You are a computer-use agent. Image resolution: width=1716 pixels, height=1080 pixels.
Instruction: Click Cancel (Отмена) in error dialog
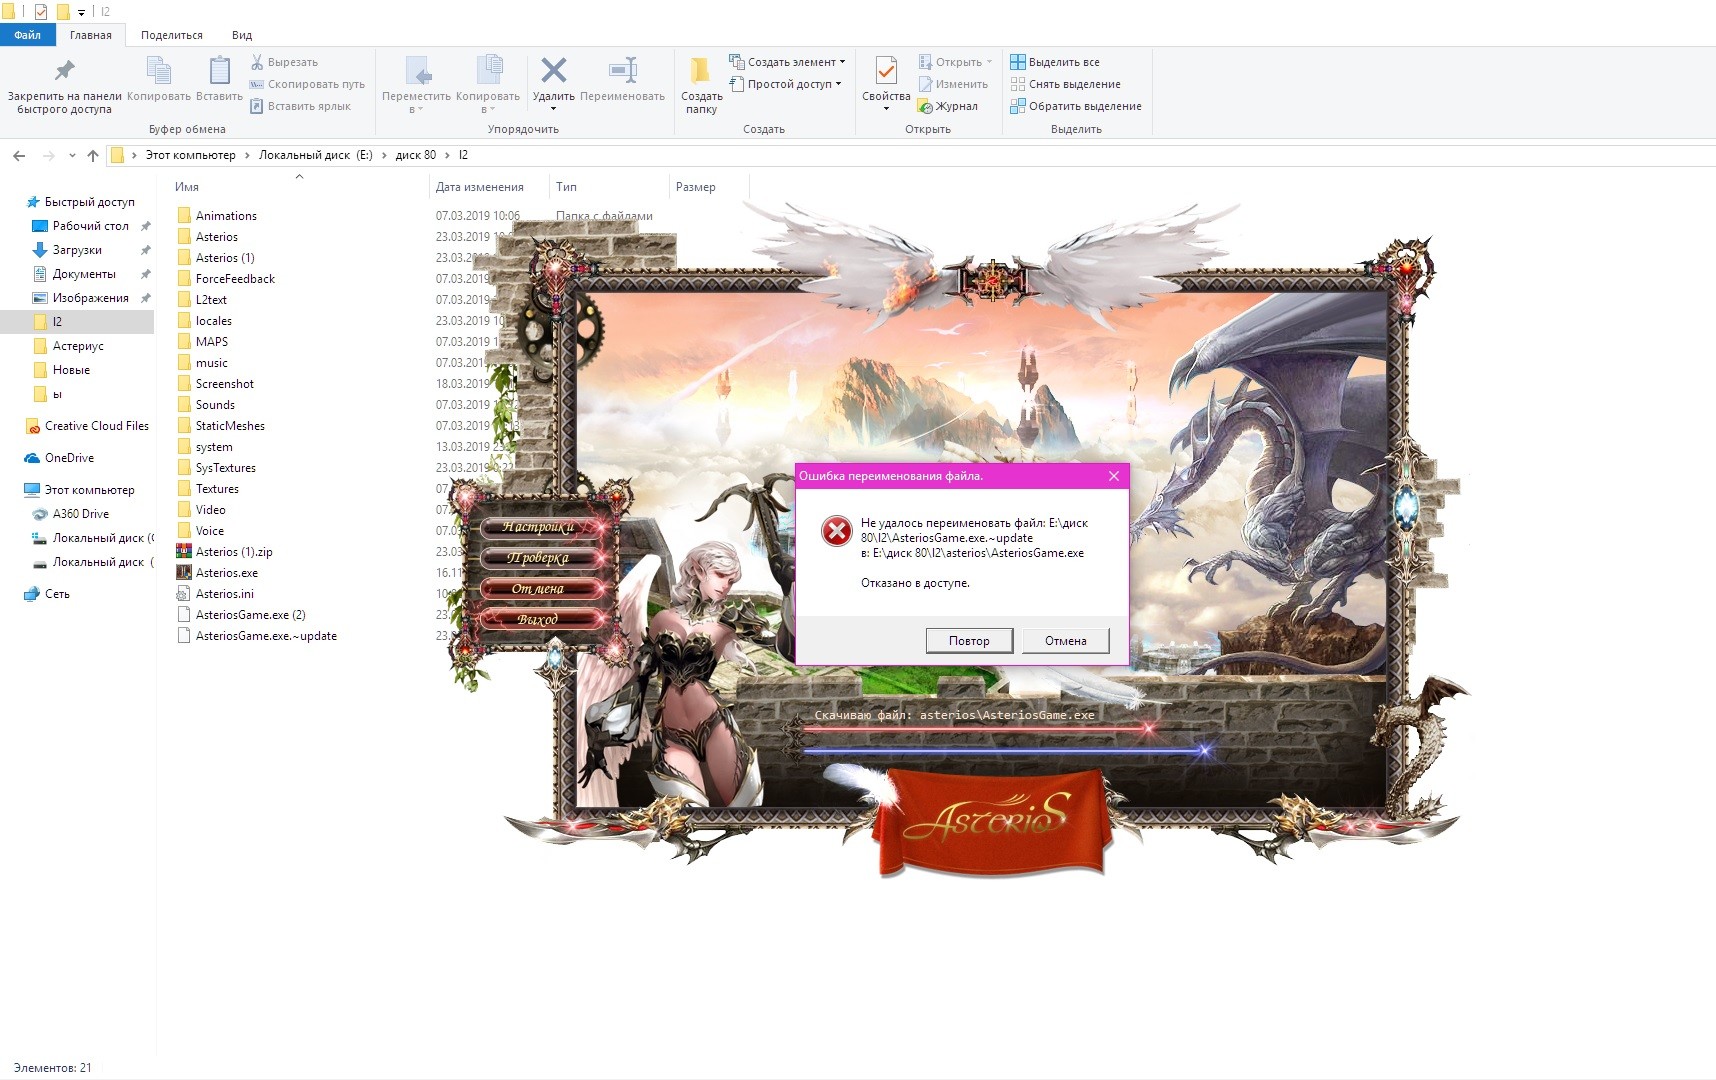click(x=1066, y=641)
